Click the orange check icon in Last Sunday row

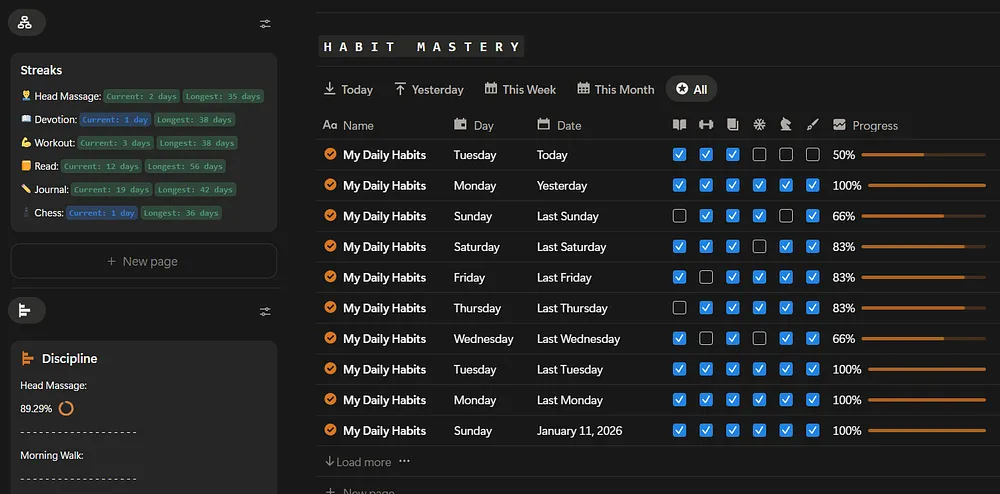pyautogui.click(x=330, y=215)
